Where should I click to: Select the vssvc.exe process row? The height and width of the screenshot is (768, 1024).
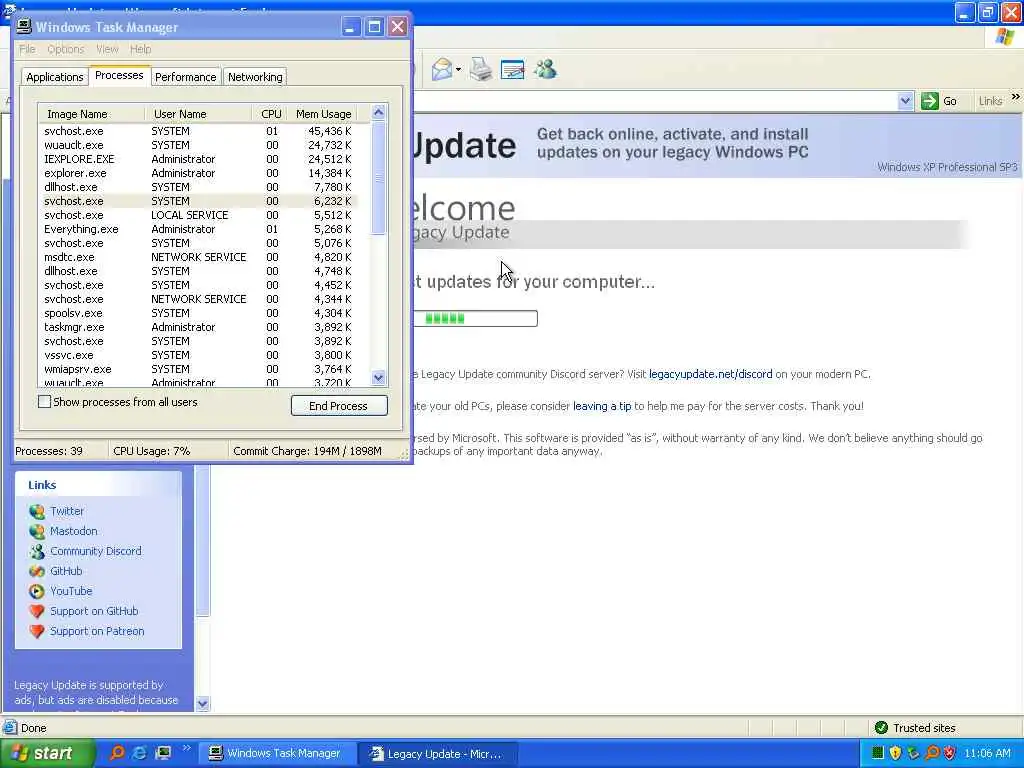198,355
